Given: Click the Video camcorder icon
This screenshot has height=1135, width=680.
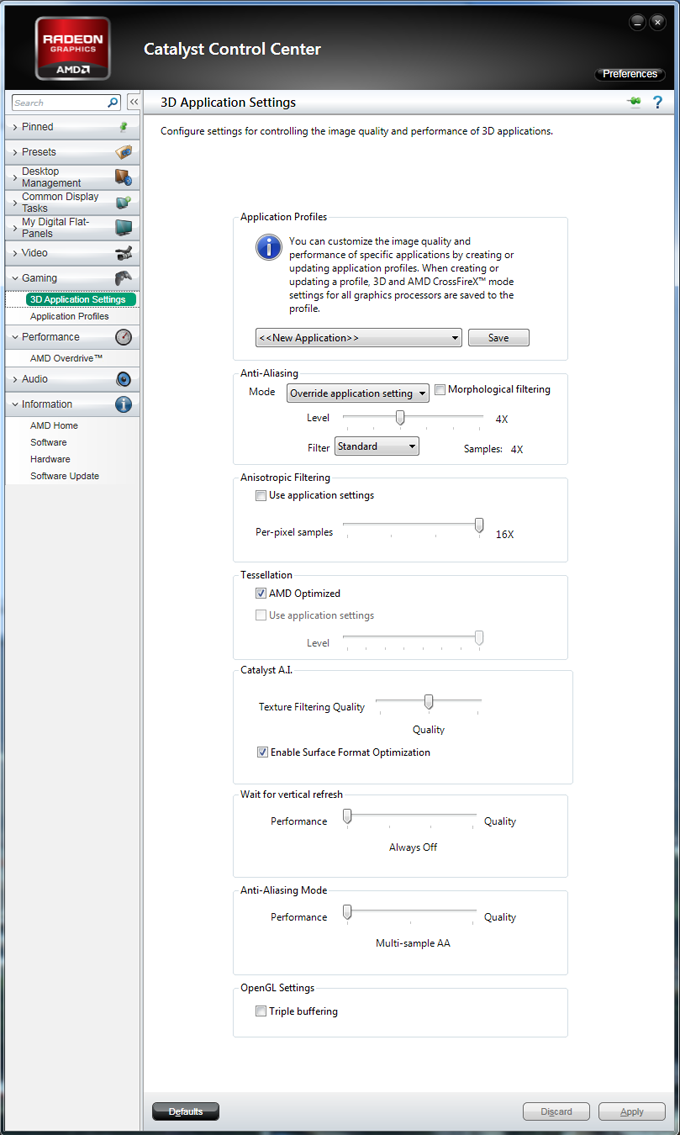Looking at the screenshot, I should (124, 253).
